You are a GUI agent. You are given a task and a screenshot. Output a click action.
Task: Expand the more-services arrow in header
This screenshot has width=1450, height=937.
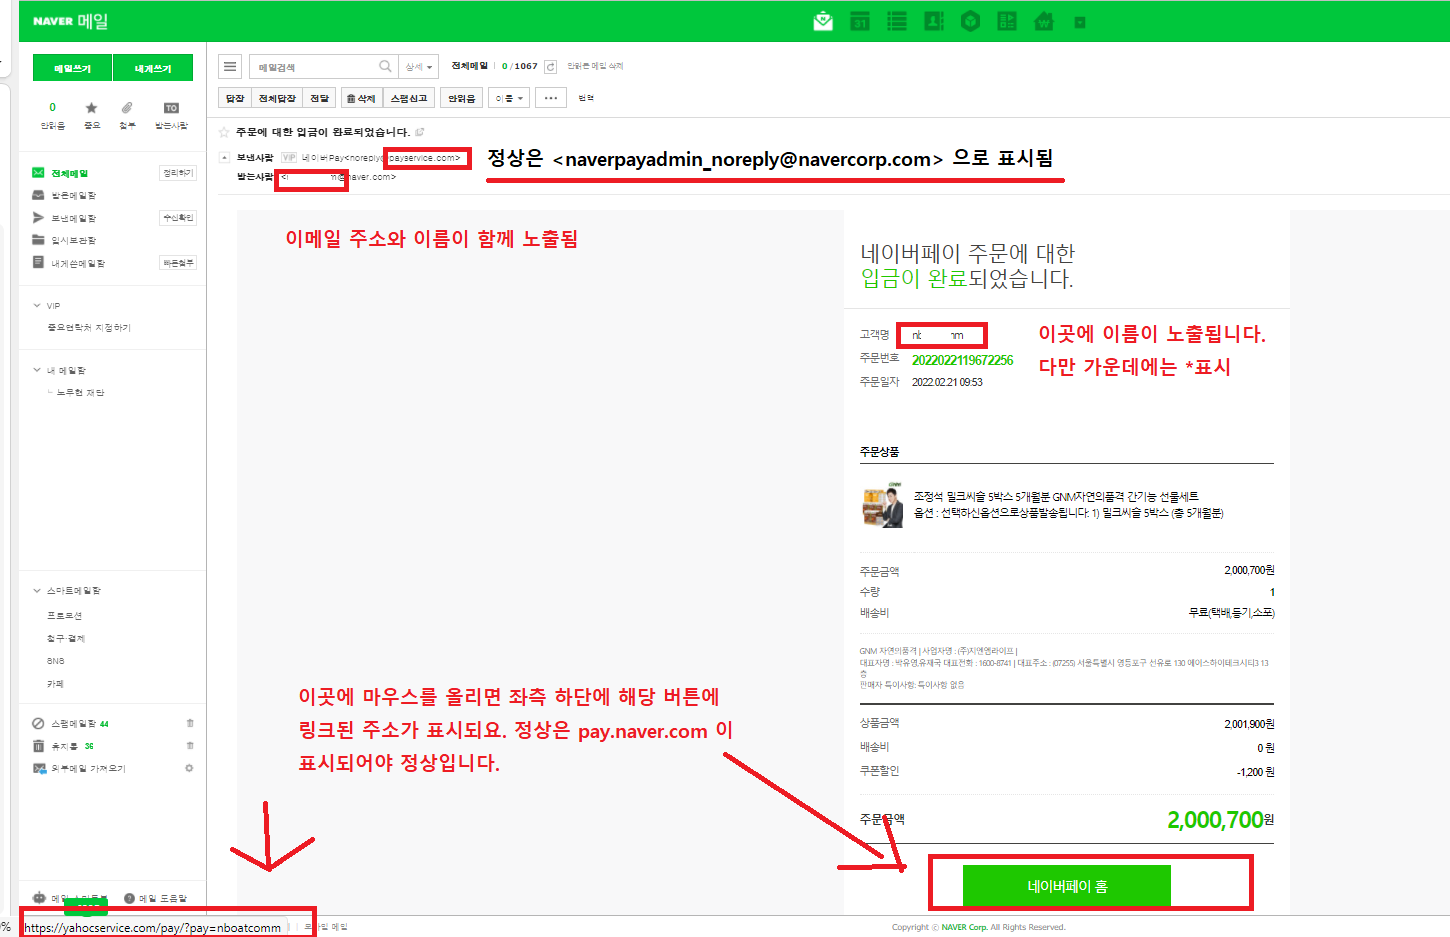[1080, 22]
